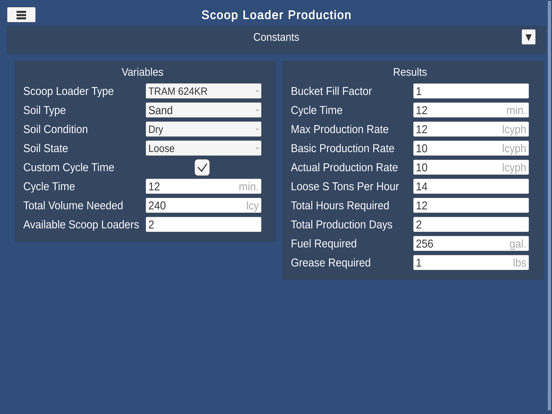Click the Variables panel heading
Screen dimensions: 552x414
click(x=142, y=72)
